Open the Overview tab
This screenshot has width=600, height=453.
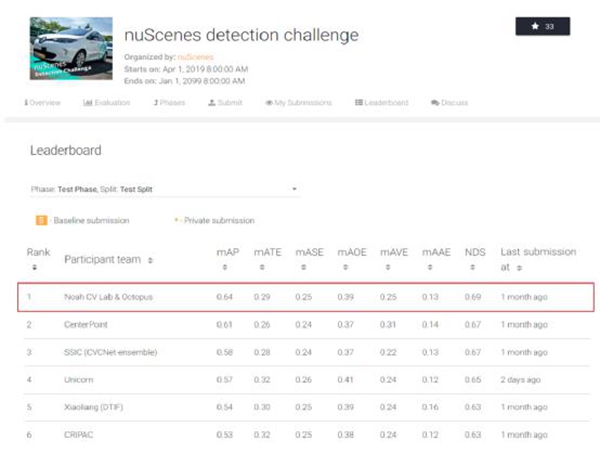[x=42, y=103]
